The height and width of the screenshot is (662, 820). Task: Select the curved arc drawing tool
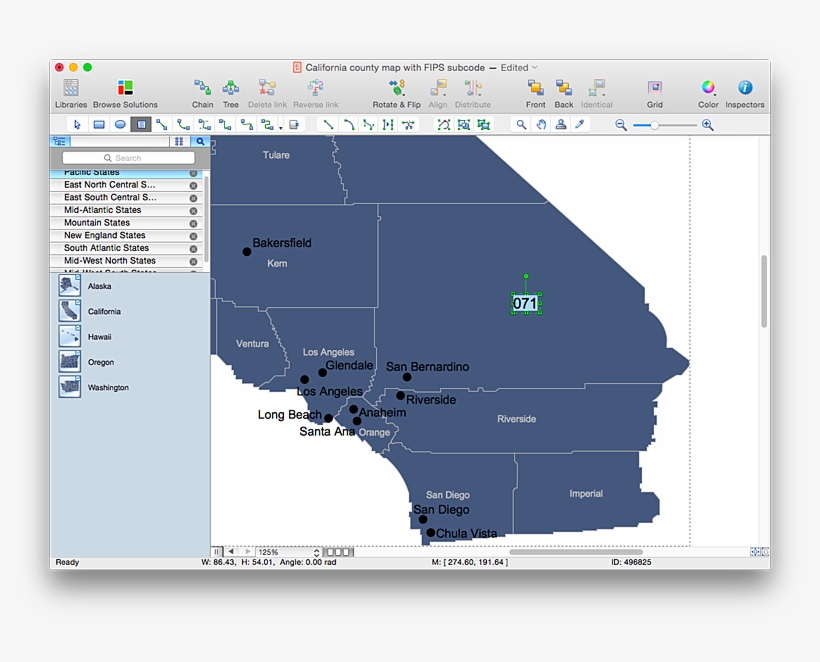pyautogui.click(x=348, y=124)
